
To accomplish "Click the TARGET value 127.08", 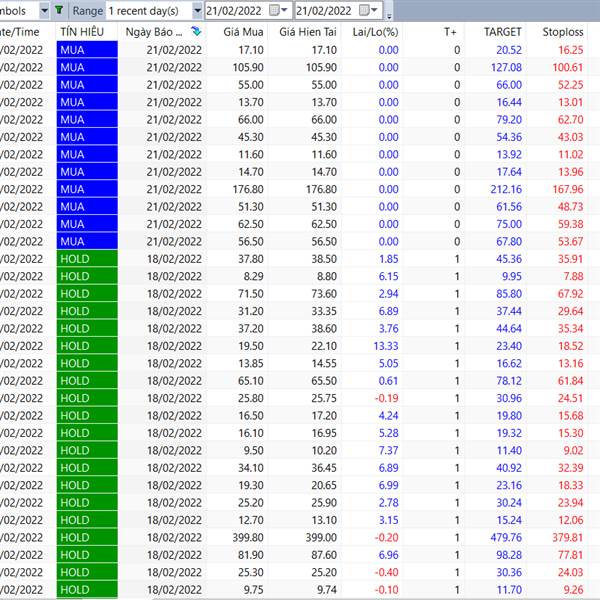I will tap(506, 67).
